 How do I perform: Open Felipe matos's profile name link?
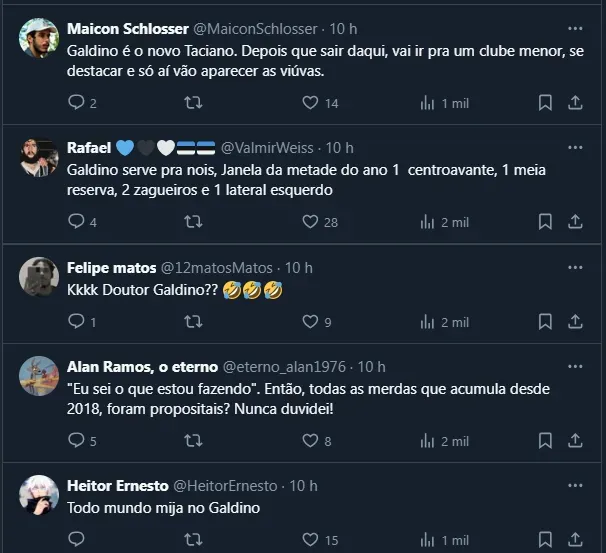pyautogui.click(x=111, y=267)
